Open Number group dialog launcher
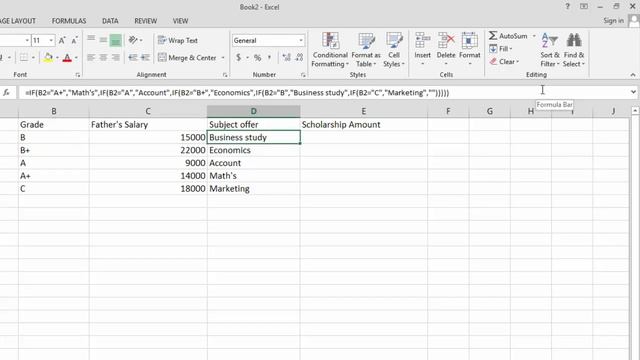Viewport: 640px width, 360px height. pos(303,75)
